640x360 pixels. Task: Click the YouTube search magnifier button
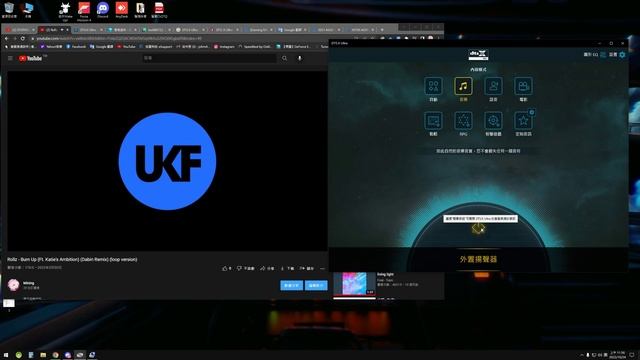tap(284, 58)
